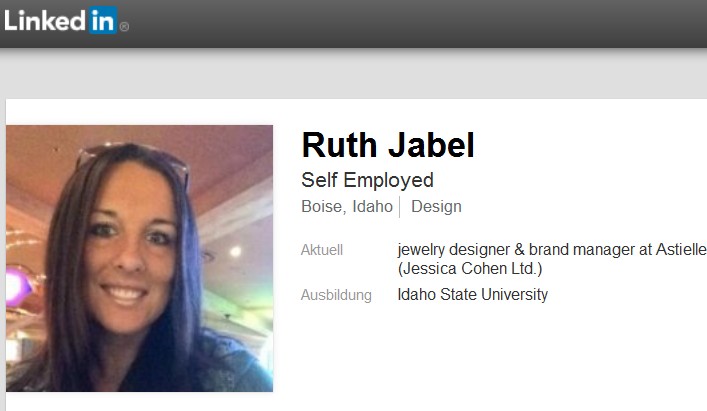Viewport: 707px width, 411px height.
Task: Click the Design industry label
Action: point(436,206)
